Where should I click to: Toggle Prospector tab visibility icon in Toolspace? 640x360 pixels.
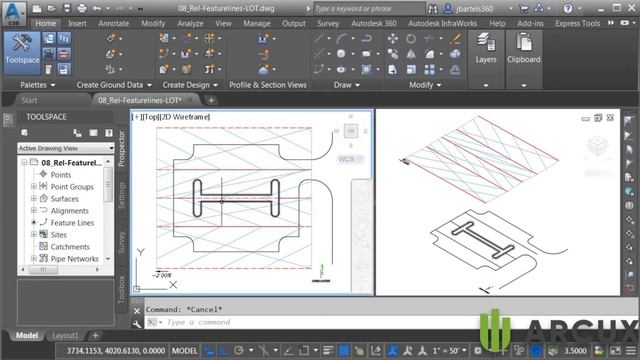(x=24, y=133)
